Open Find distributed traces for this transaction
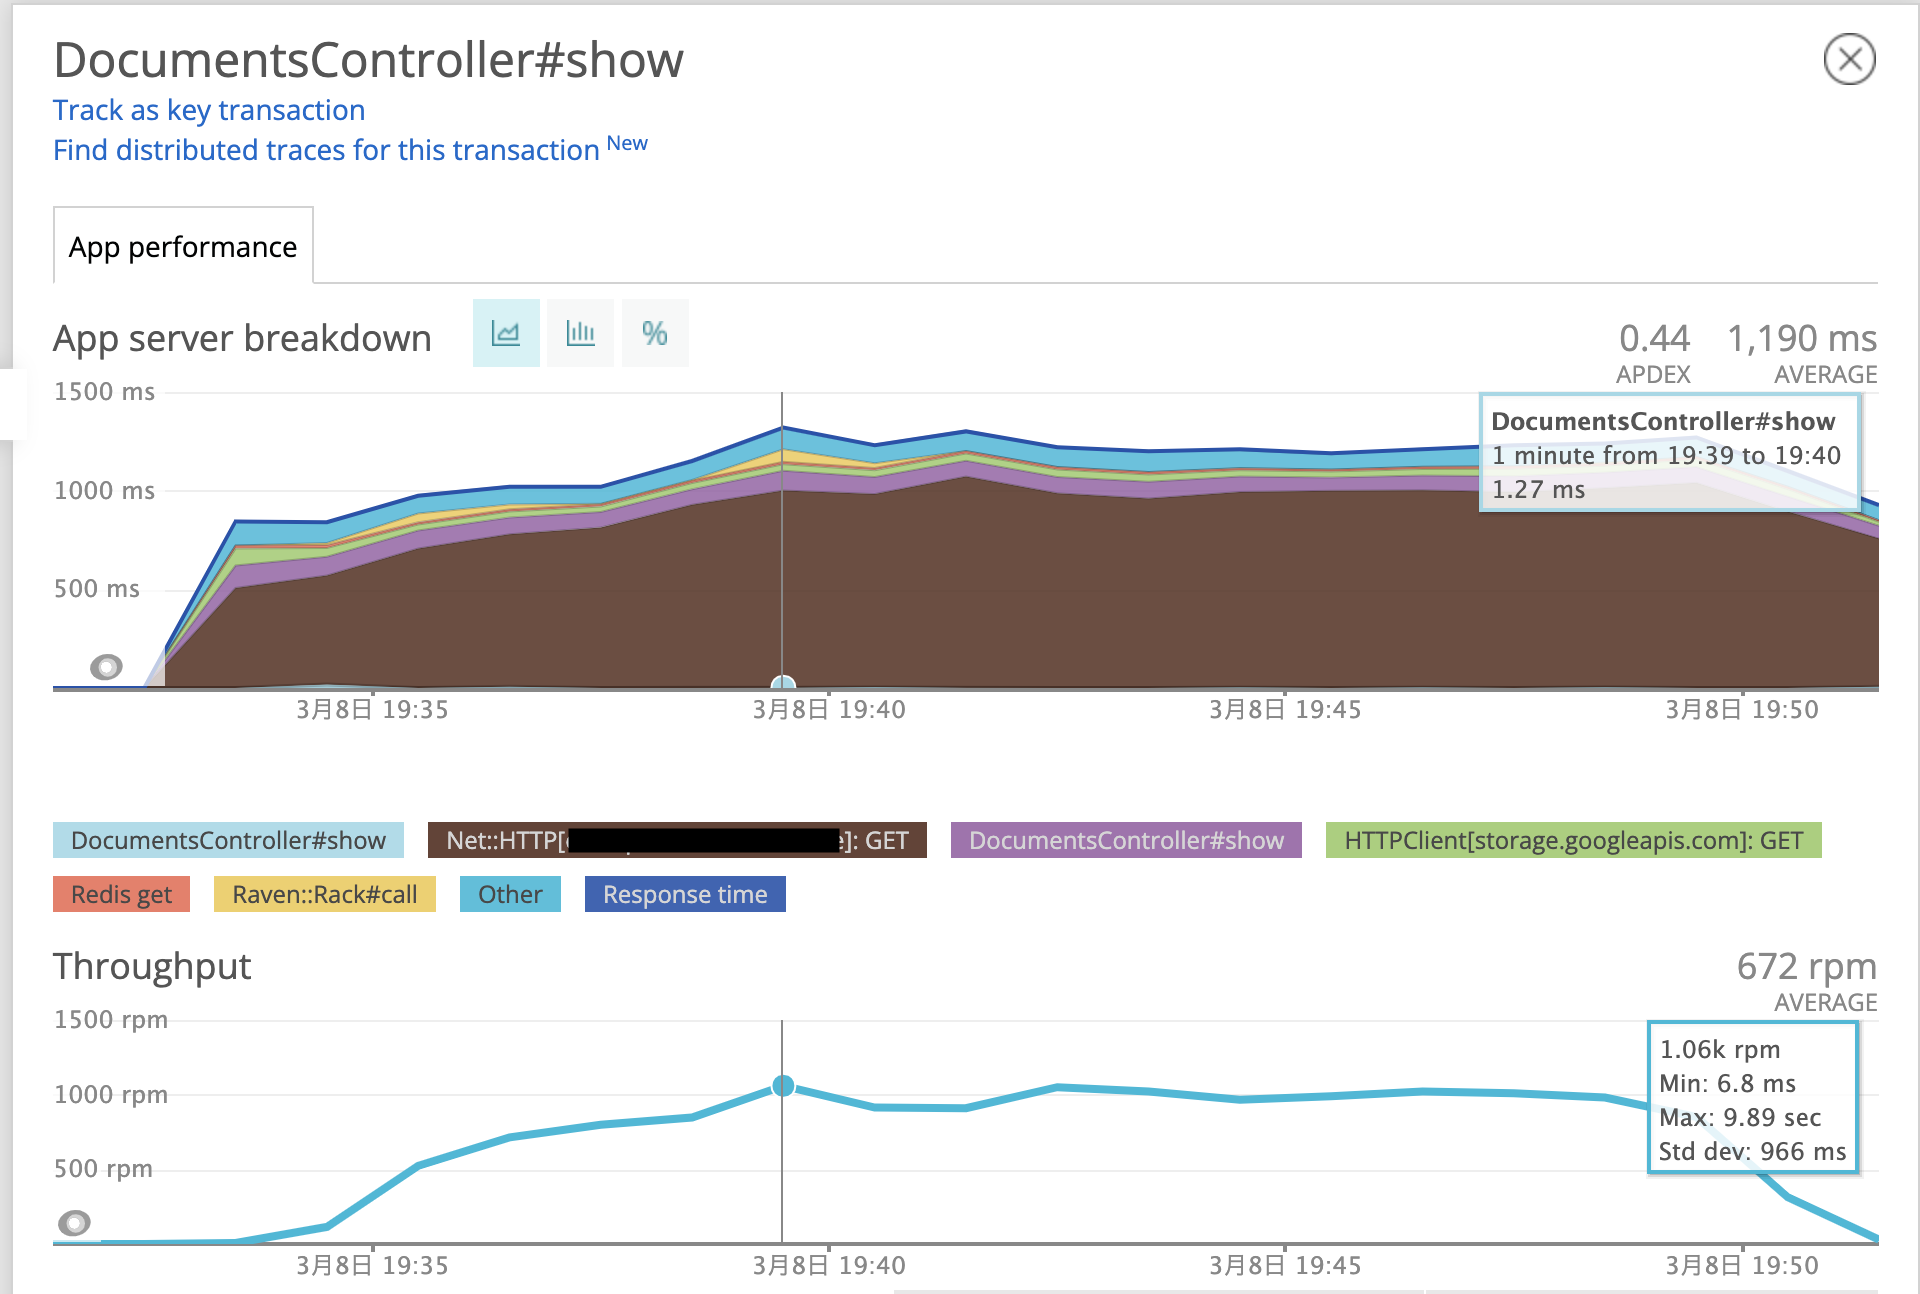The image size is (1920, 1294). 326,150
